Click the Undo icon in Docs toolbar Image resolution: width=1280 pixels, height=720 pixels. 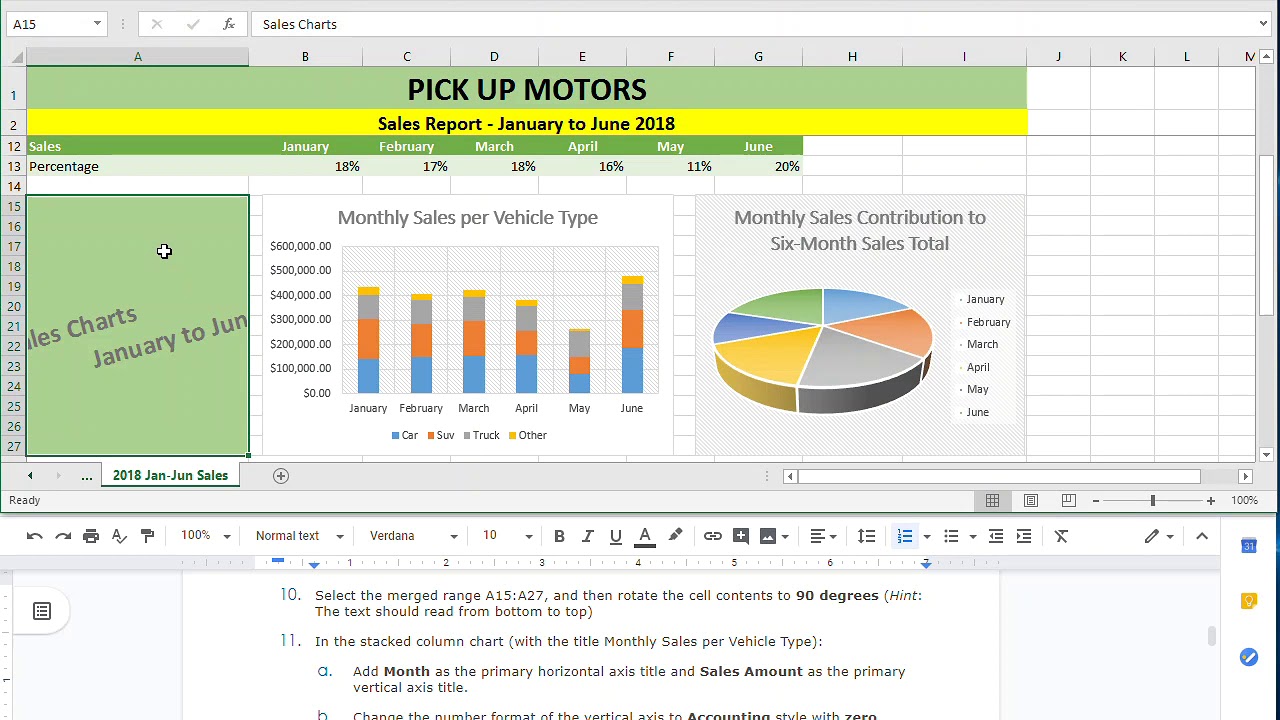(35, 536)
